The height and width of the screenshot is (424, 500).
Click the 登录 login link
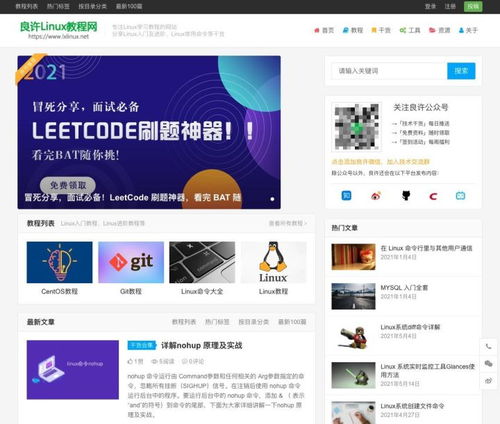(430, 6)
